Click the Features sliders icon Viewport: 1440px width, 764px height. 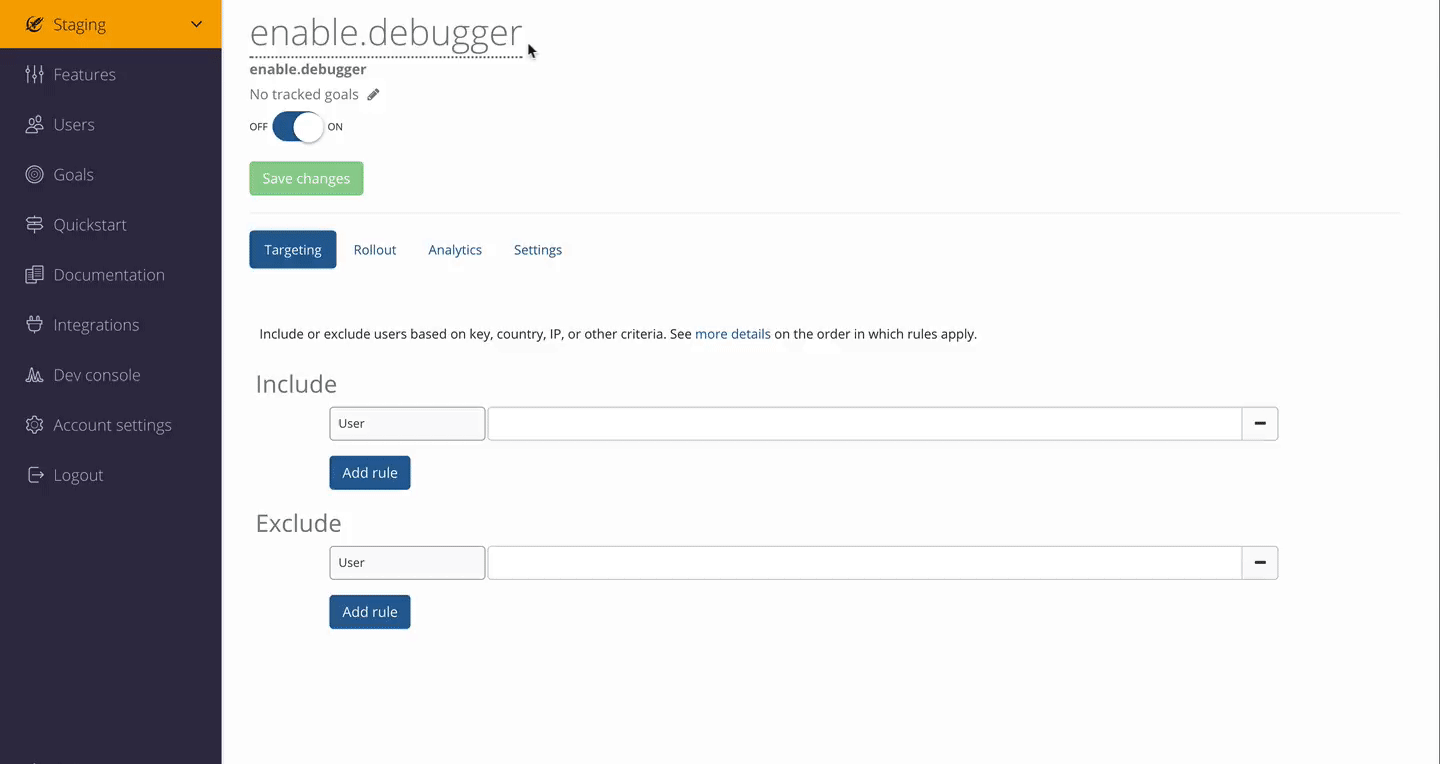point(35,74)
